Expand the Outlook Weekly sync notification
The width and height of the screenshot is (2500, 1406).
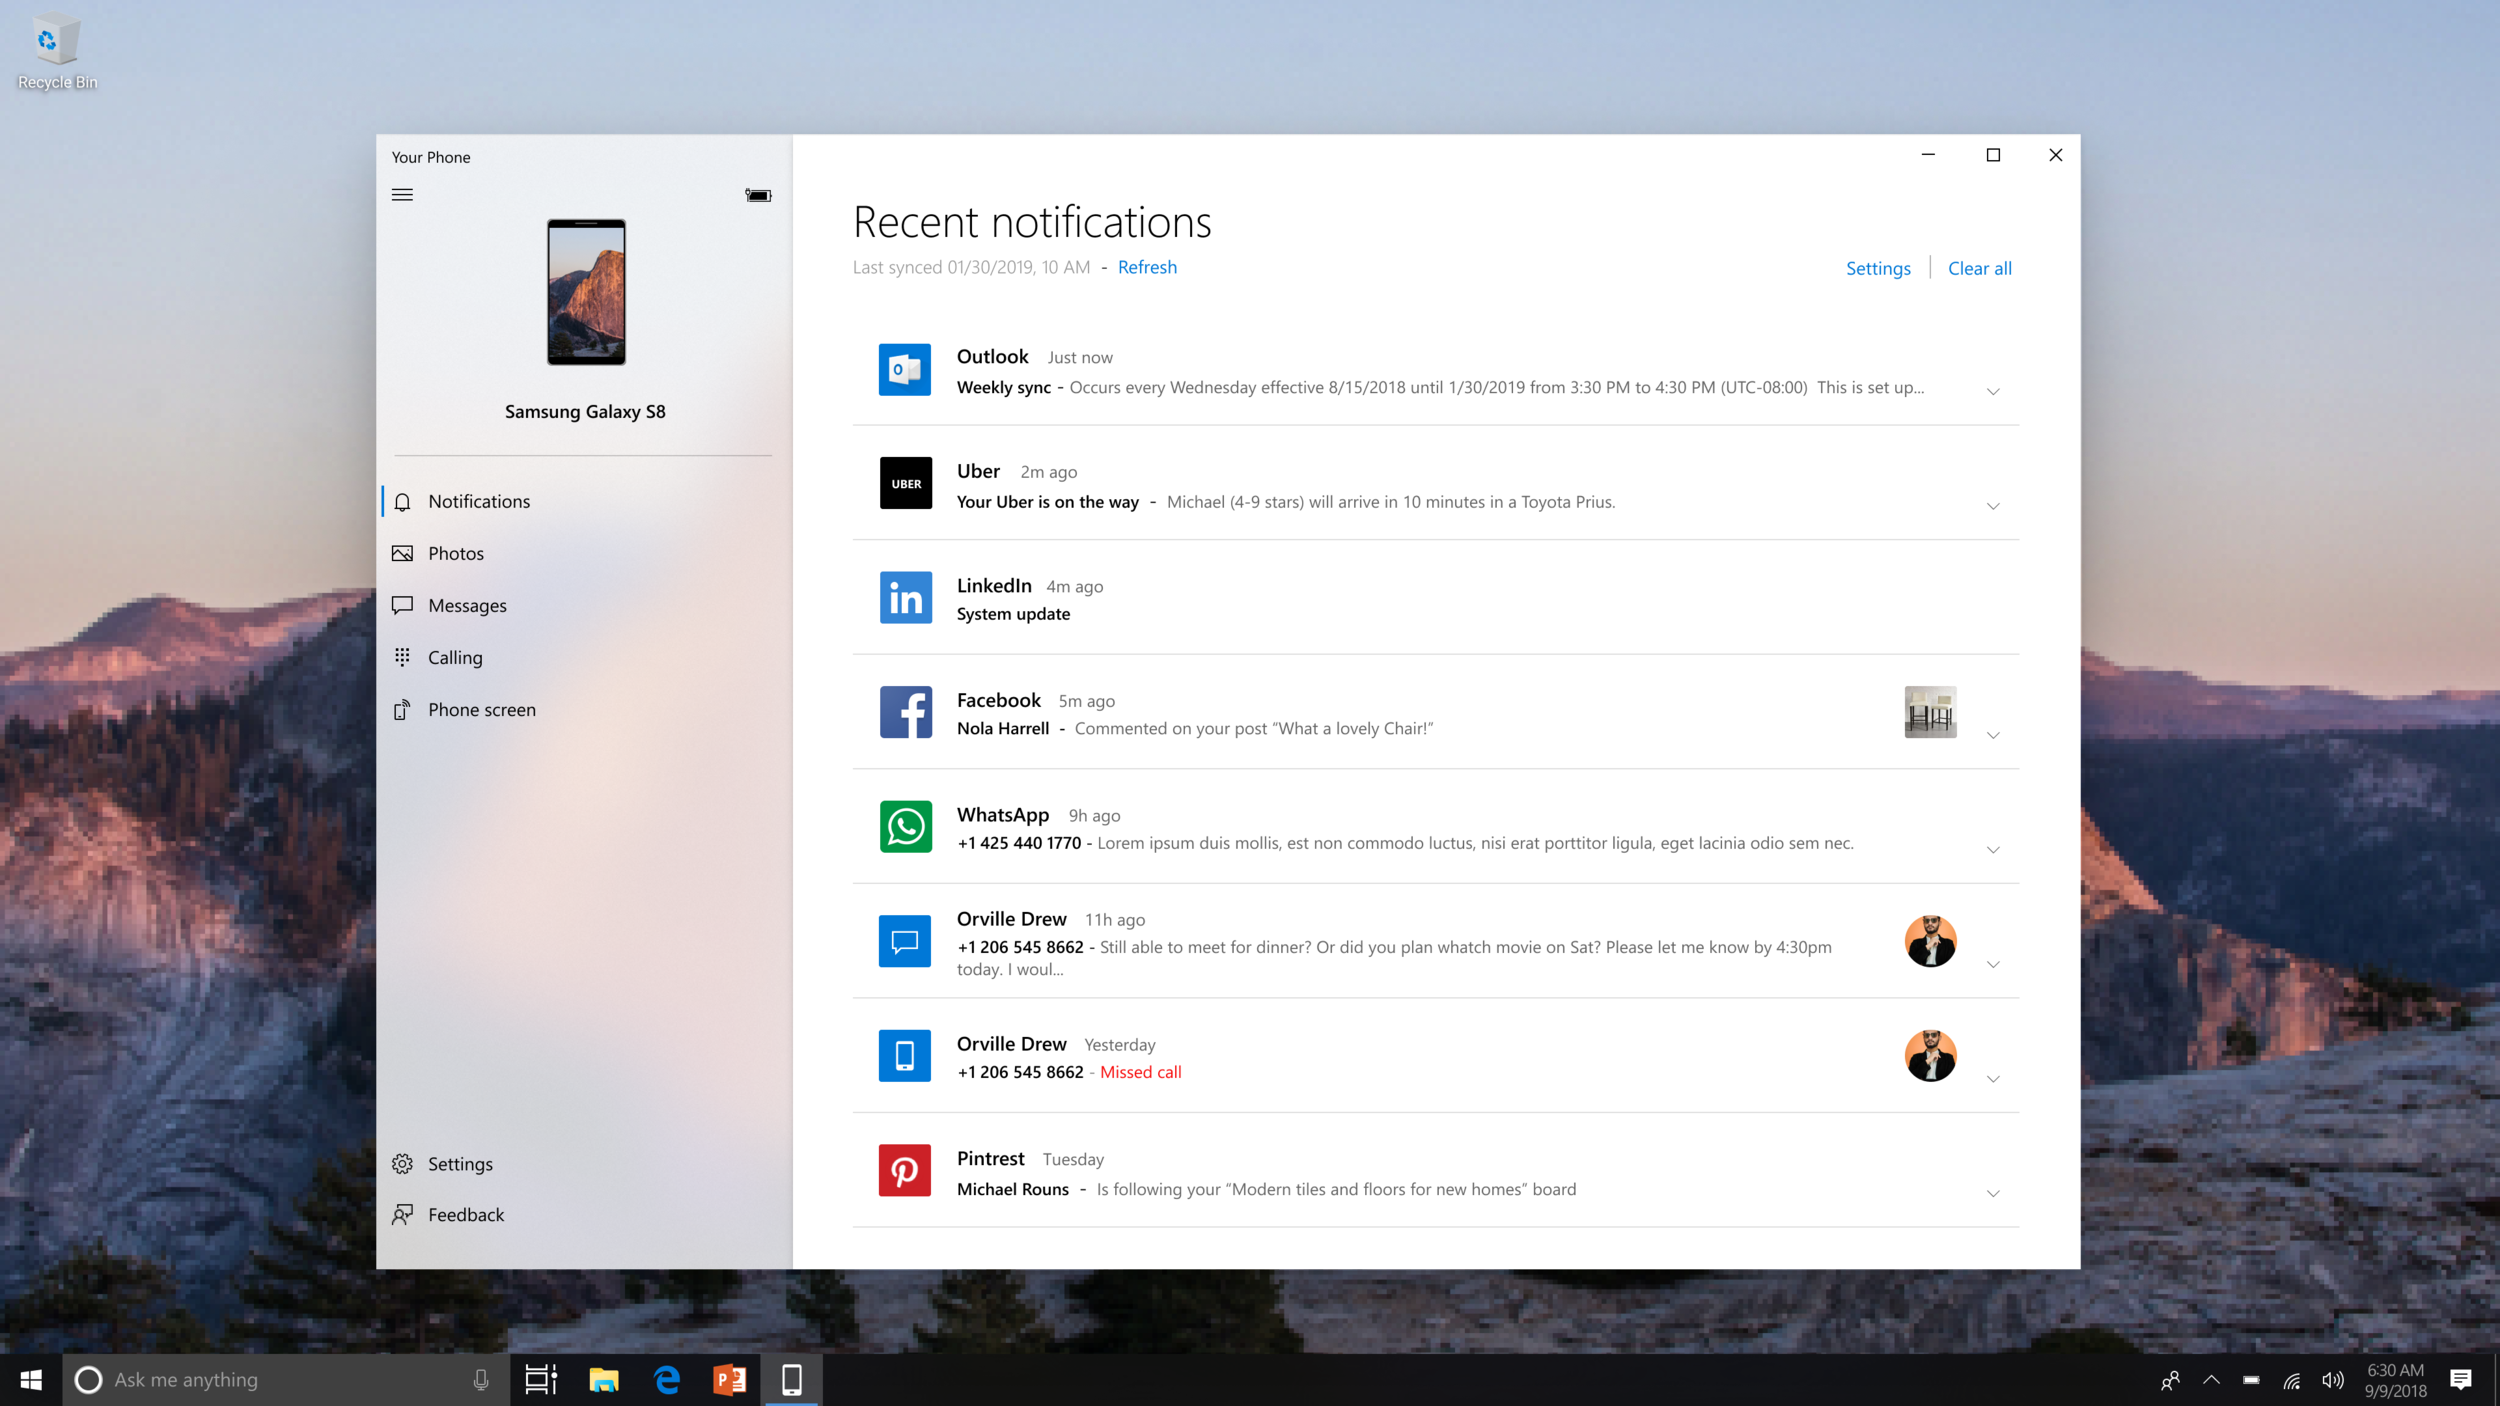point(1992,392)
